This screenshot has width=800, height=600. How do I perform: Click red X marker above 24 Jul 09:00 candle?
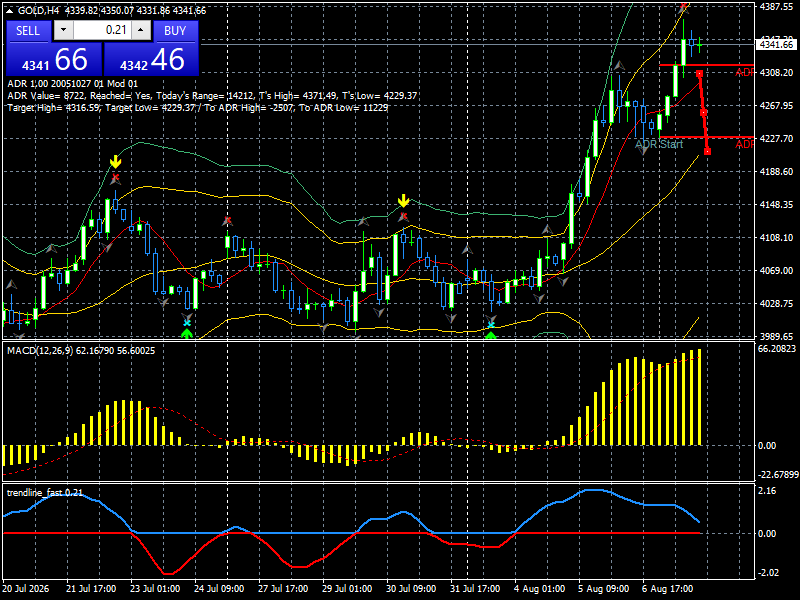pos(228,220)
